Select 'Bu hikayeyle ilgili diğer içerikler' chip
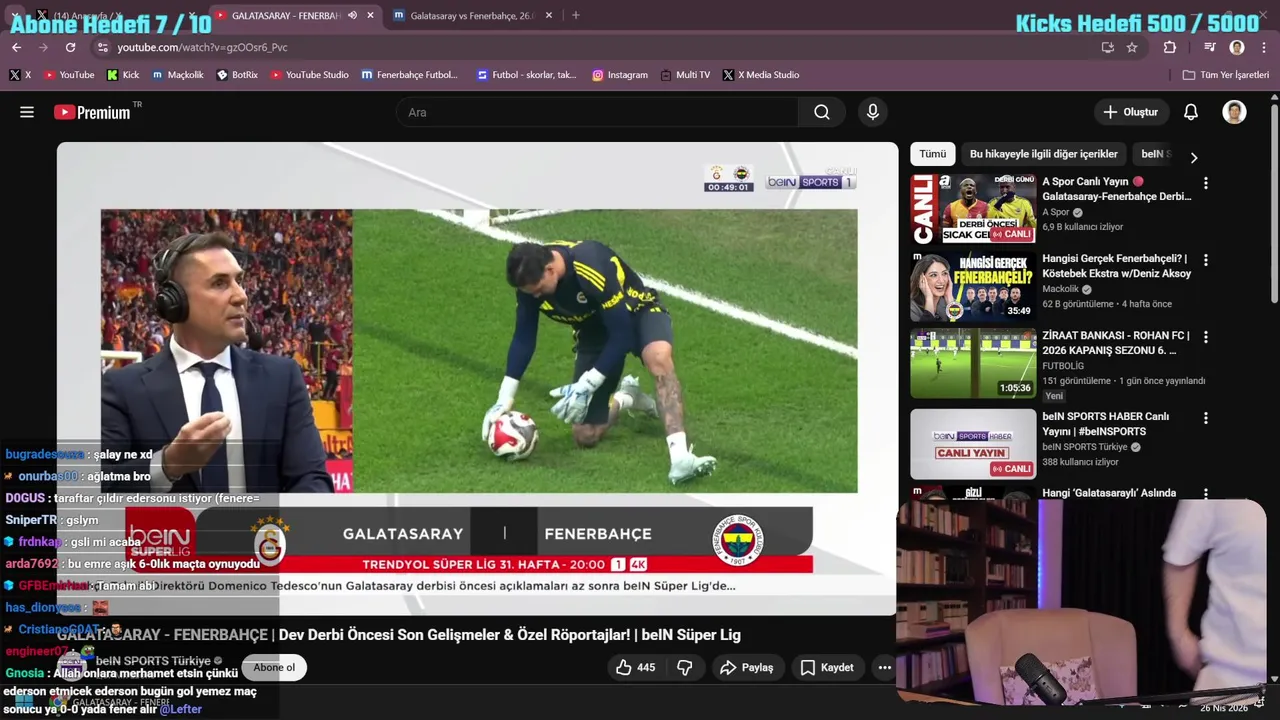The image size is (1280, 720). tap(1043, 154)
